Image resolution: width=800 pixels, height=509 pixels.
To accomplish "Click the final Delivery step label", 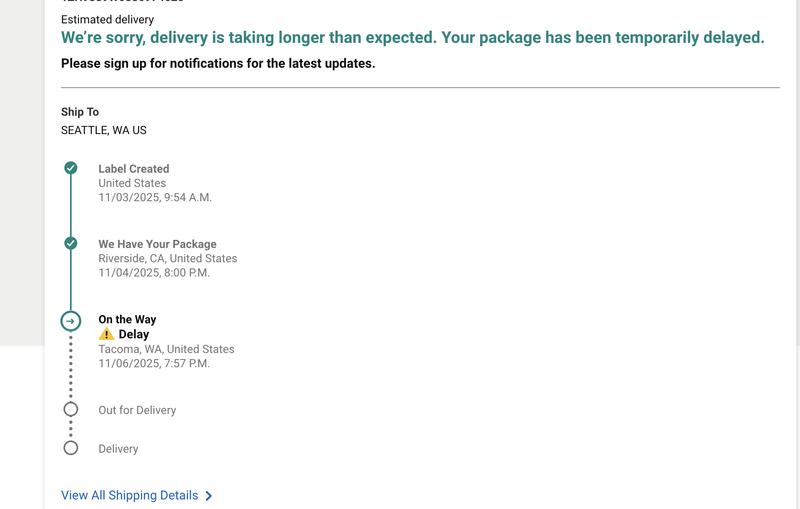I will (x=118, y=449).
